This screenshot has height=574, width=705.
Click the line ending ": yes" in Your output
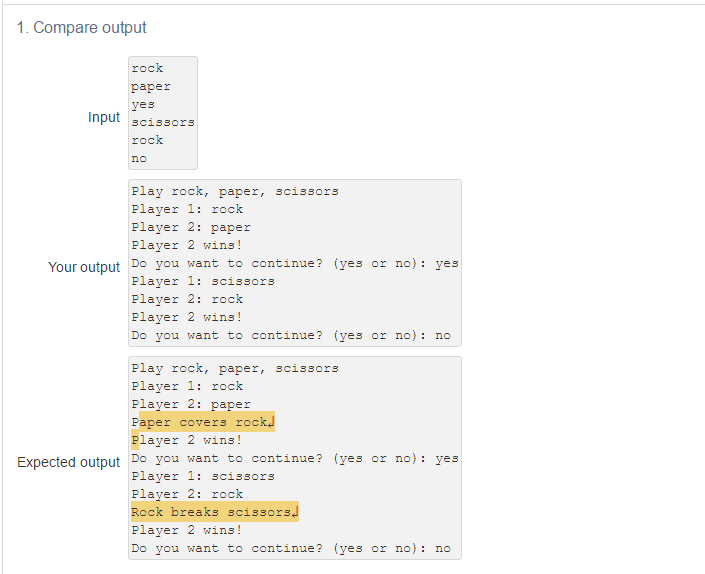[295, 263]
